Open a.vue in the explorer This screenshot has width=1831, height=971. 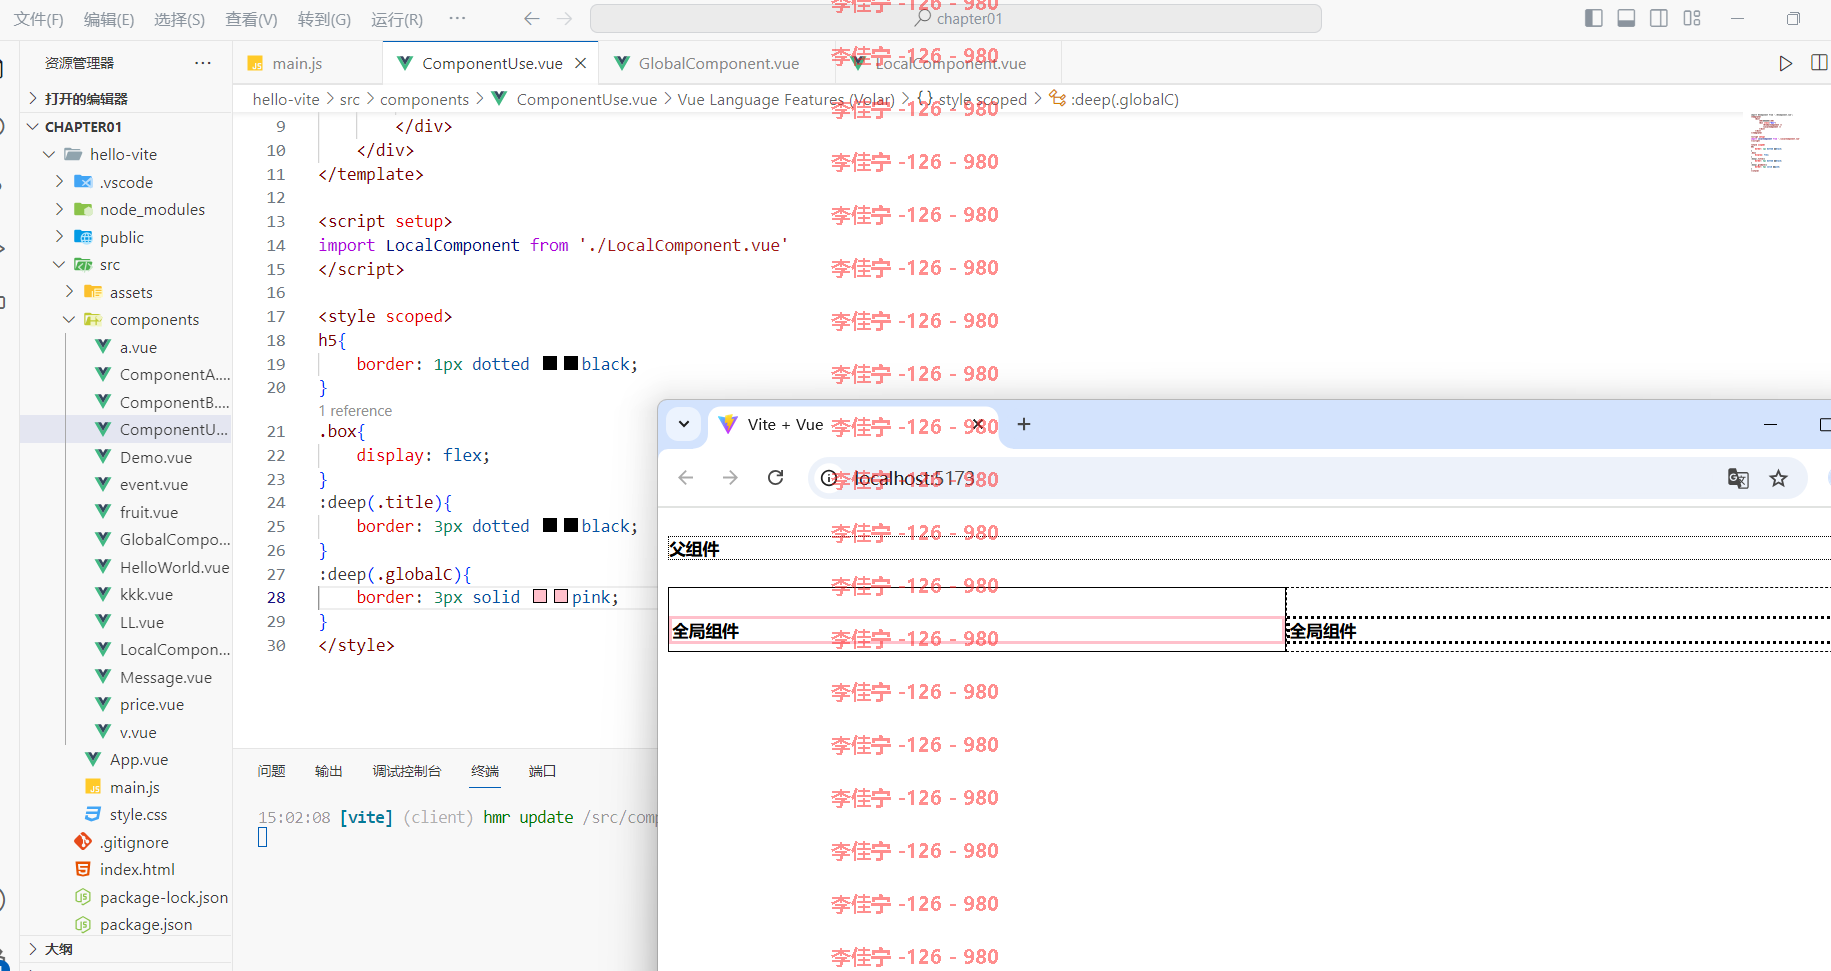138,347
